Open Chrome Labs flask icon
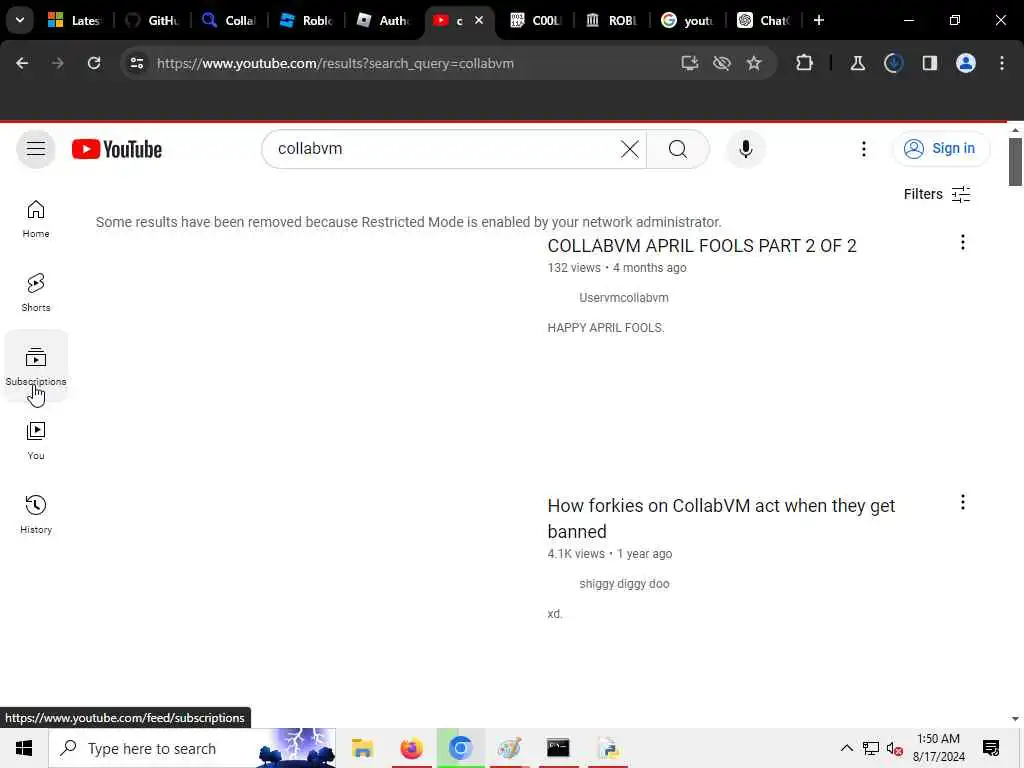 857,63
